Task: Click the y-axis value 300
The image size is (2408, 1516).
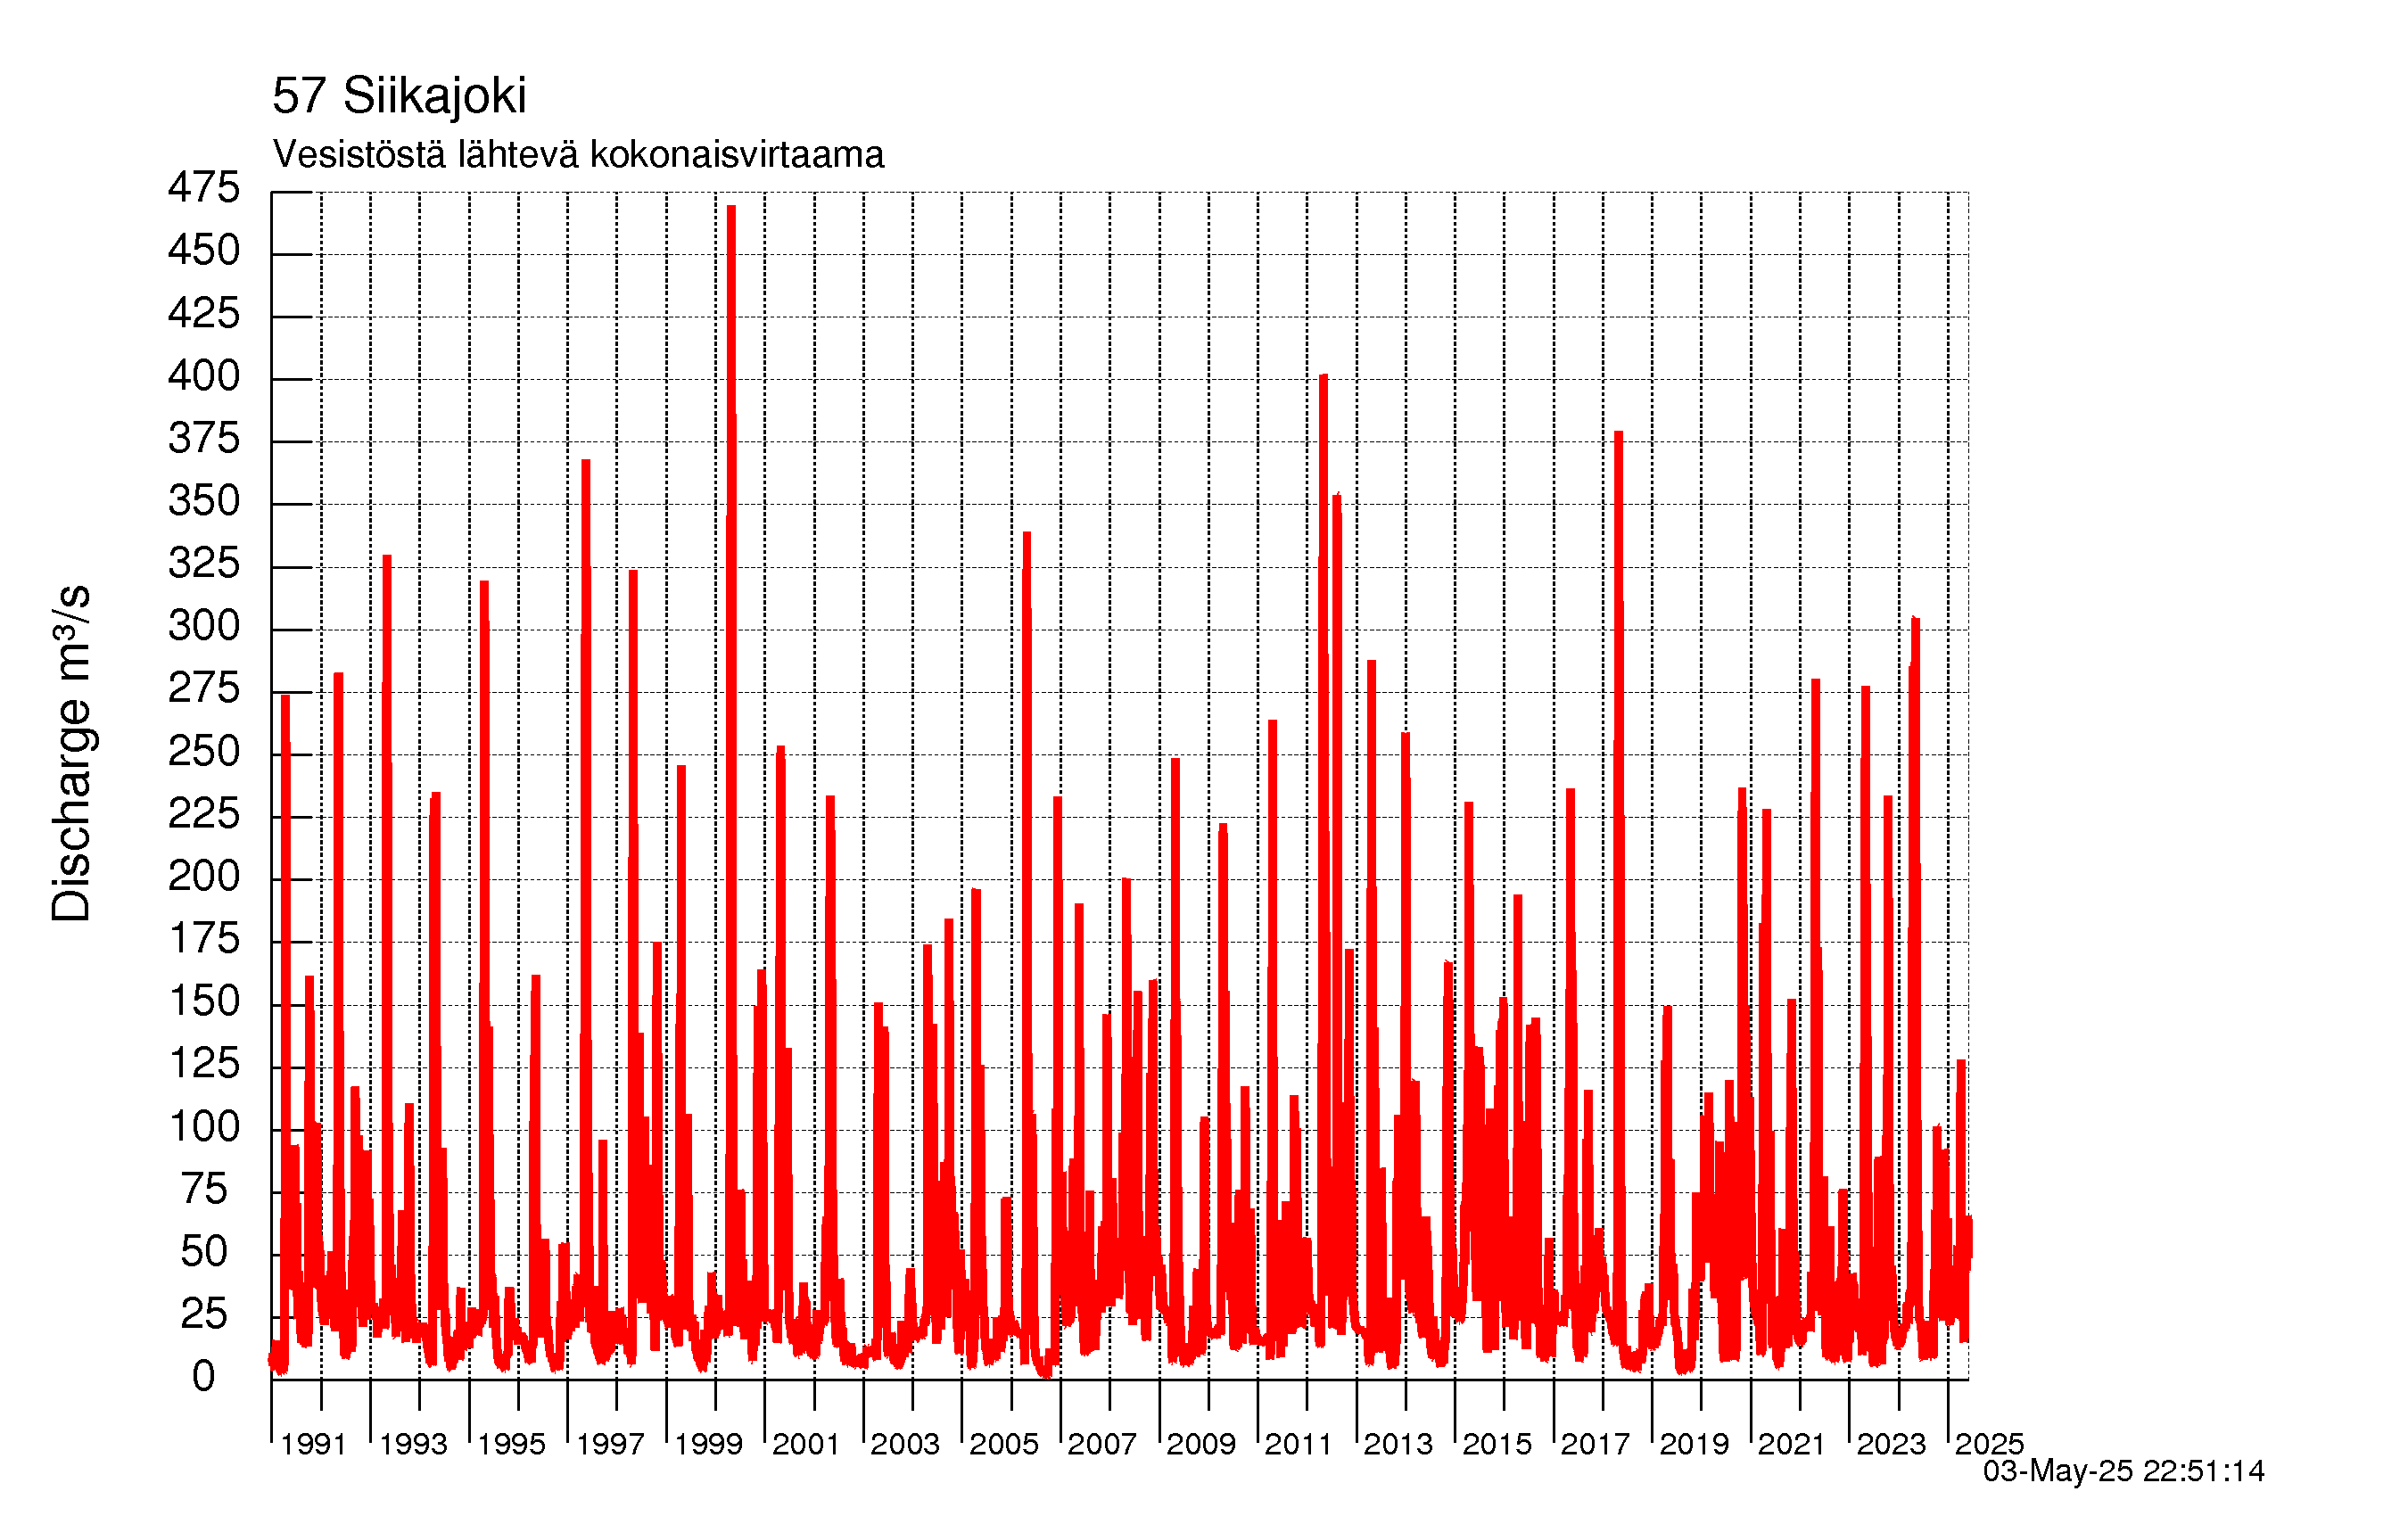Action: (x=204, y=626)
